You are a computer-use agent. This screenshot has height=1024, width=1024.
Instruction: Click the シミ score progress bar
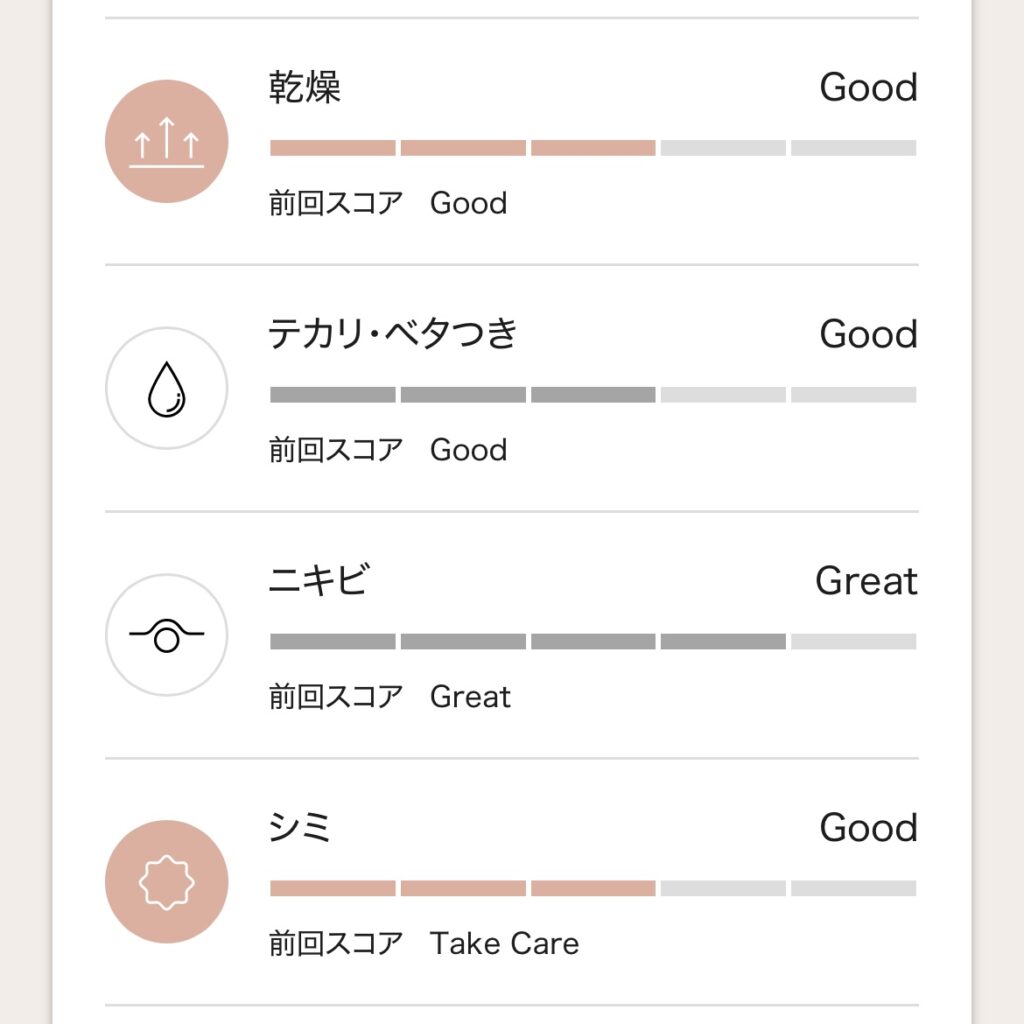click(592, 888)
